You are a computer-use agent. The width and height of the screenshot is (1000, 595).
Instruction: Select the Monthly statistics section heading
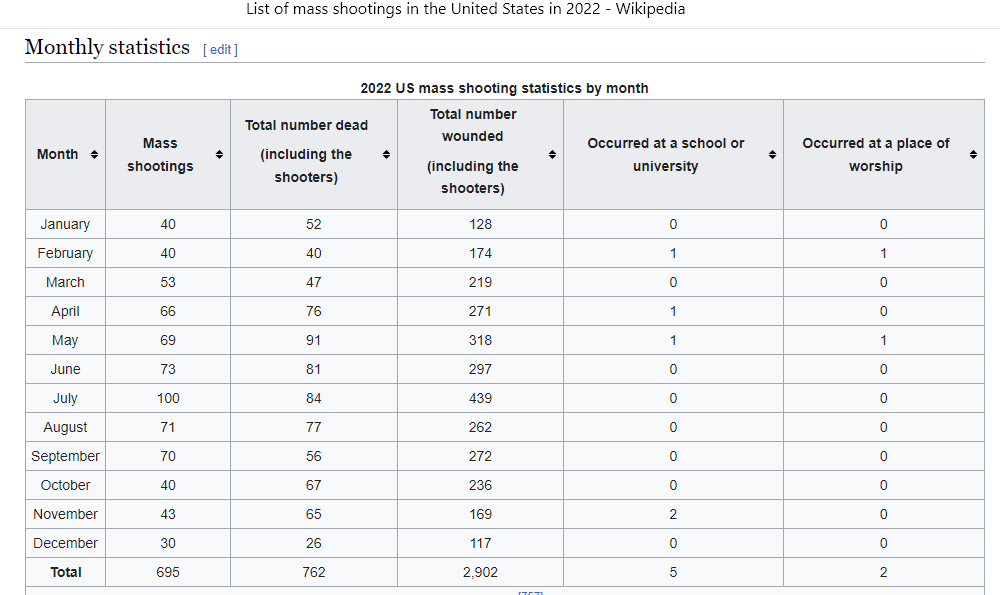107,47
